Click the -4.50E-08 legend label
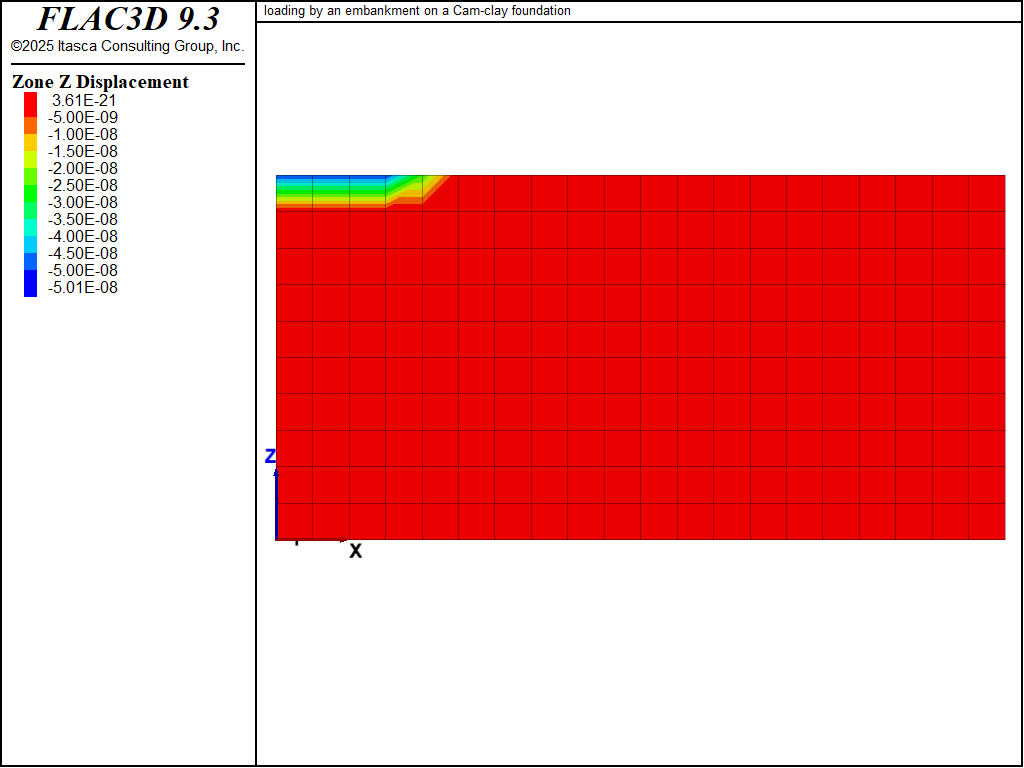Screen dimensions: 1024x768 pyautogui.click(x=84, y=253)
